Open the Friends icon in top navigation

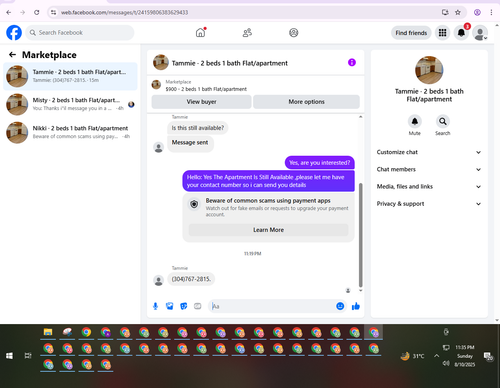[247, 33]
